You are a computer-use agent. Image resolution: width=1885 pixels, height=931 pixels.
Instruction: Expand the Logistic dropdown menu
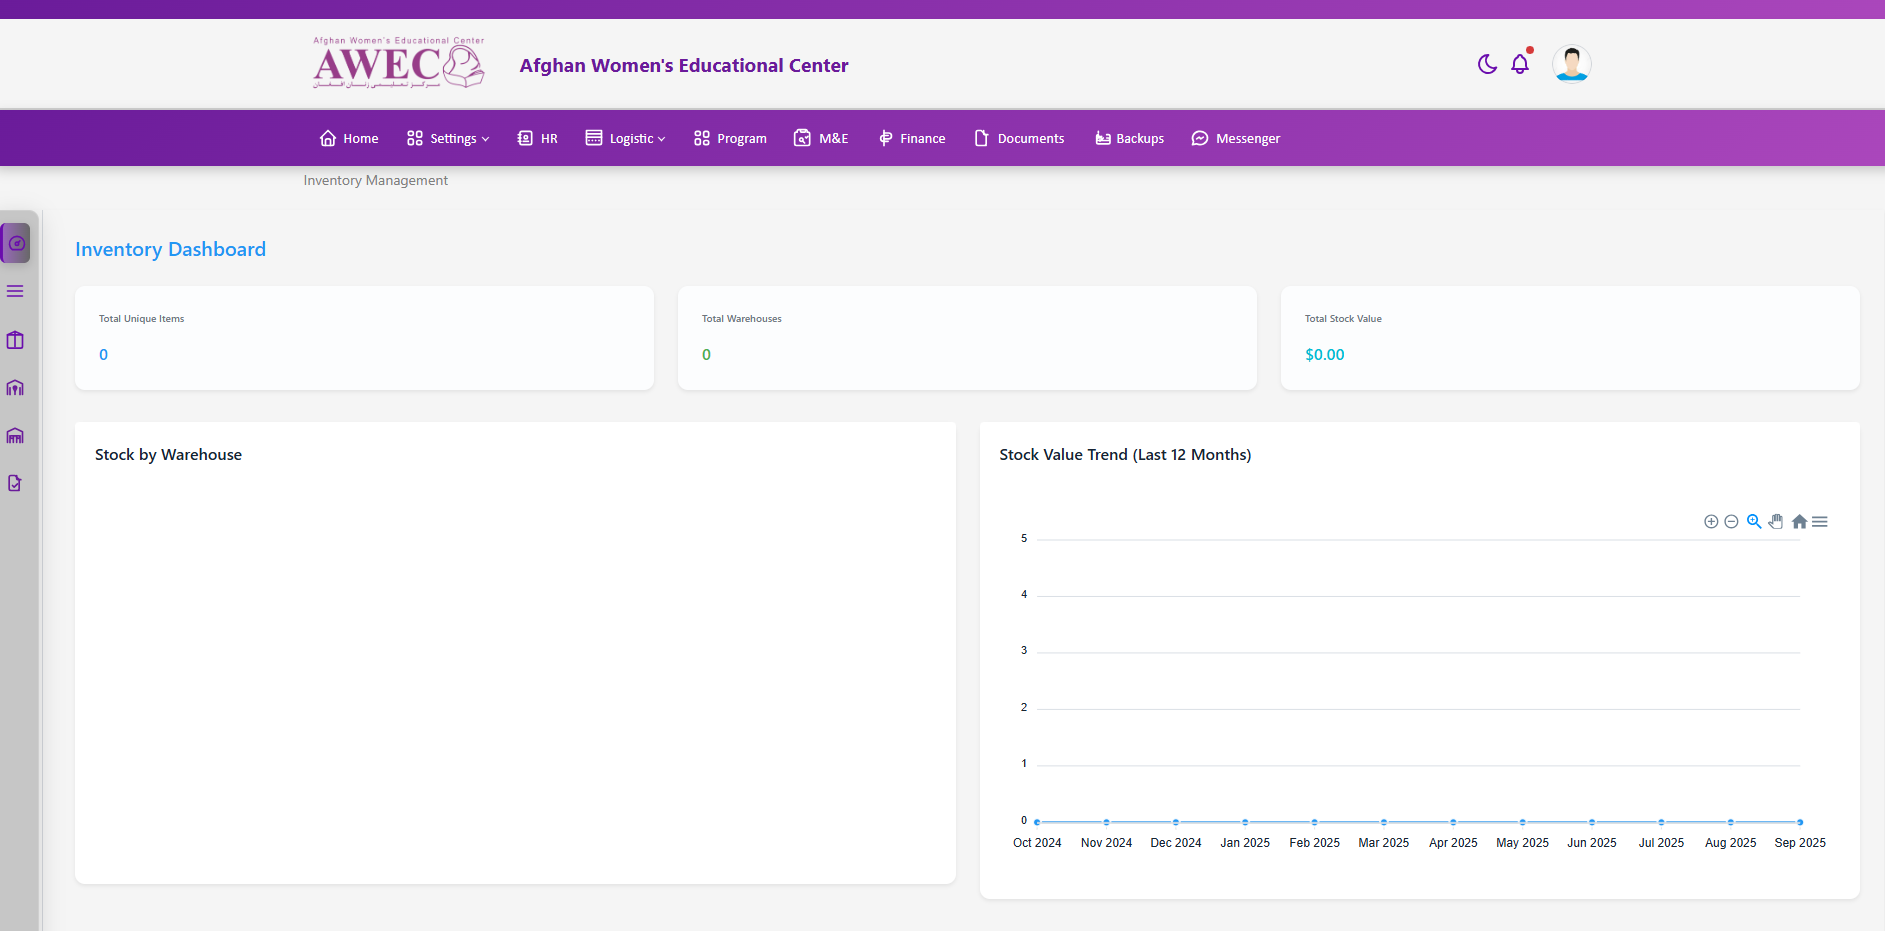pos(625,138)
